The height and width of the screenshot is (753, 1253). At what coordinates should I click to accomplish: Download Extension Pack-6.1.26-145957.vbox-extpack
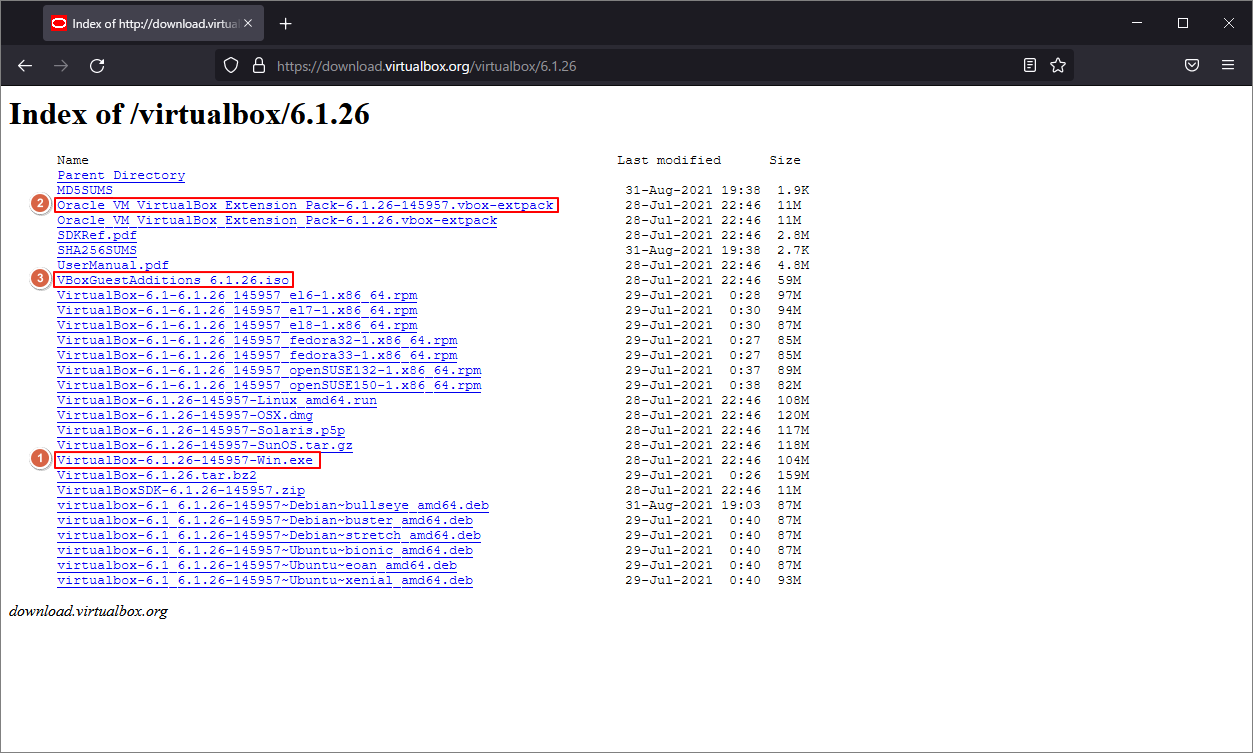point(305,205)
